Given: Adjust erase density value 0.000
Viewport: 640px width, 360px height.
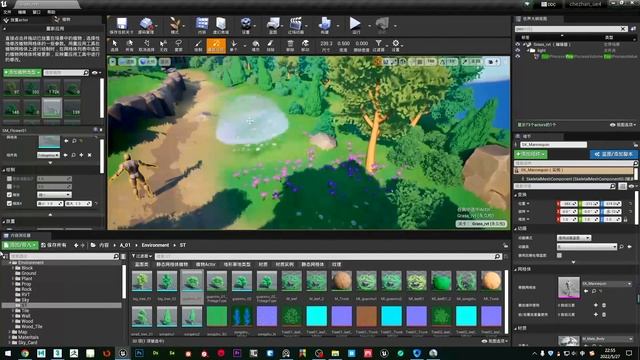Looking at the screenshot, I should [362, 43].
